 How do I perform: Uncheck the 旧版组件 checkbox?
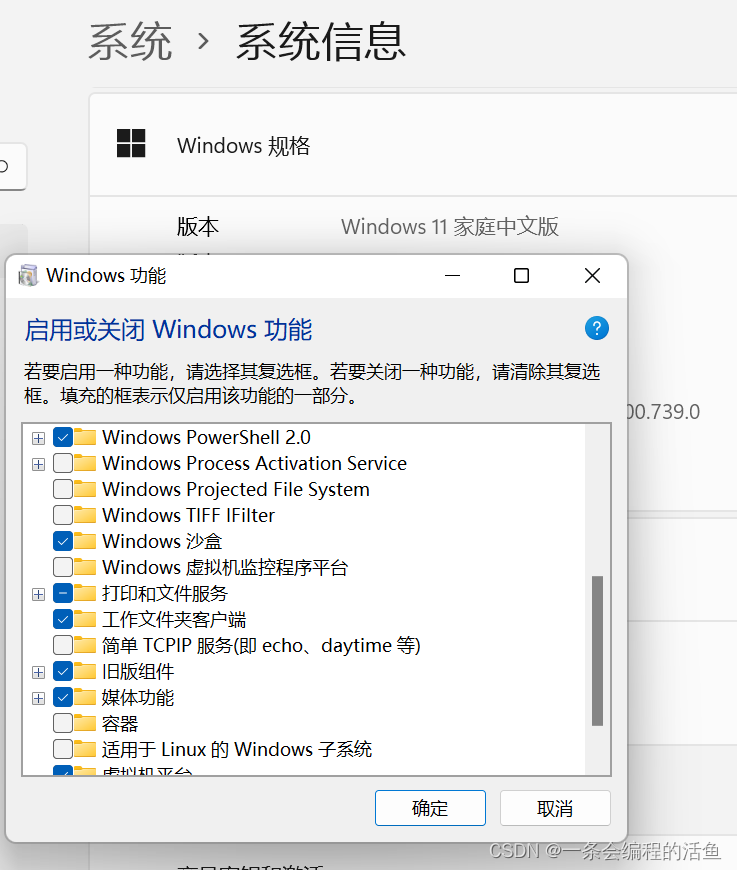(x=63, y=671)
